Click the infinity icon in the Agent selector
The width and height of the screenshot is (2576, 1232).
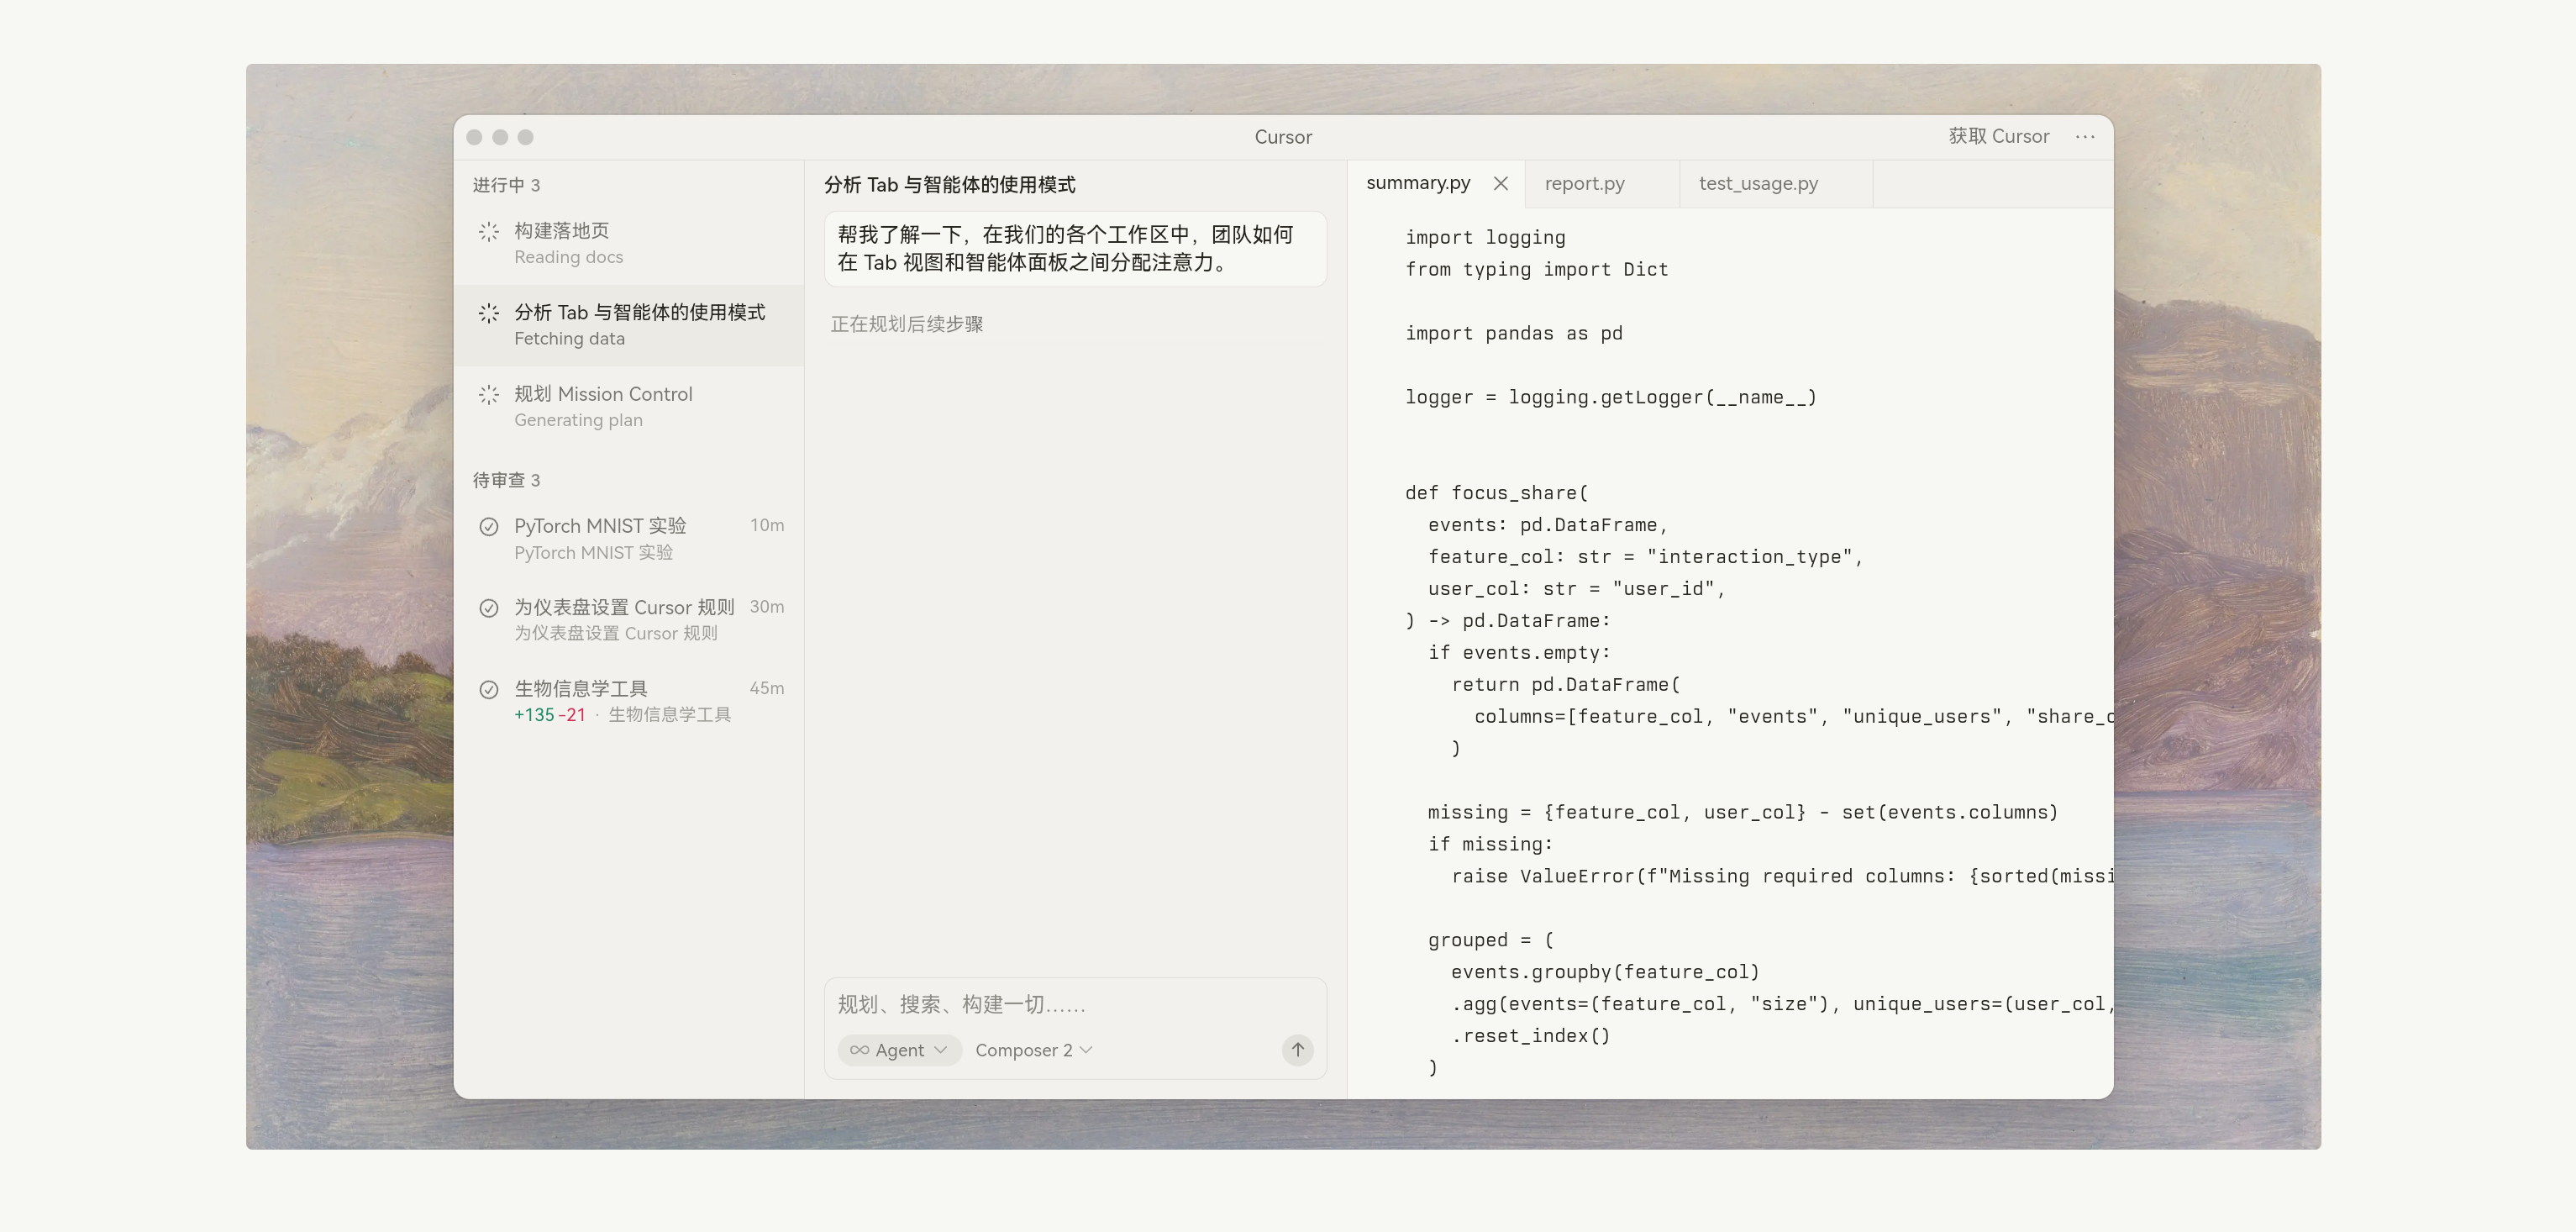coord(859,1050)
